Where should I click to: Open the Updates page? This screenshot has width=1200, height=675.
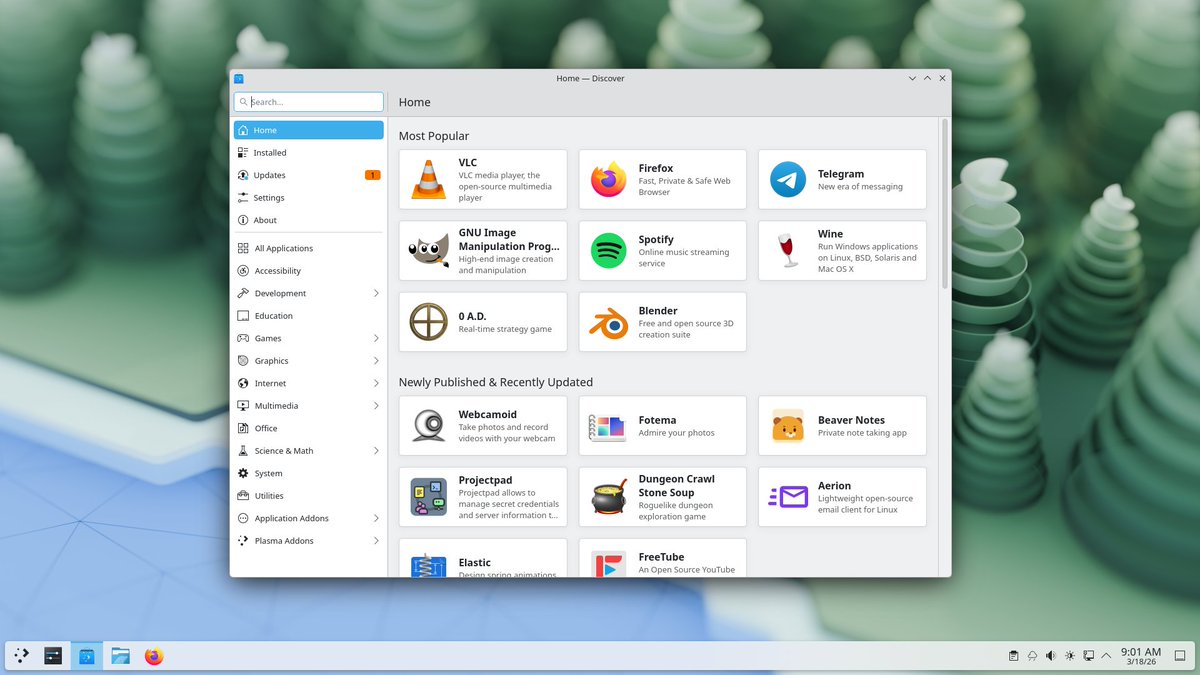309,175
